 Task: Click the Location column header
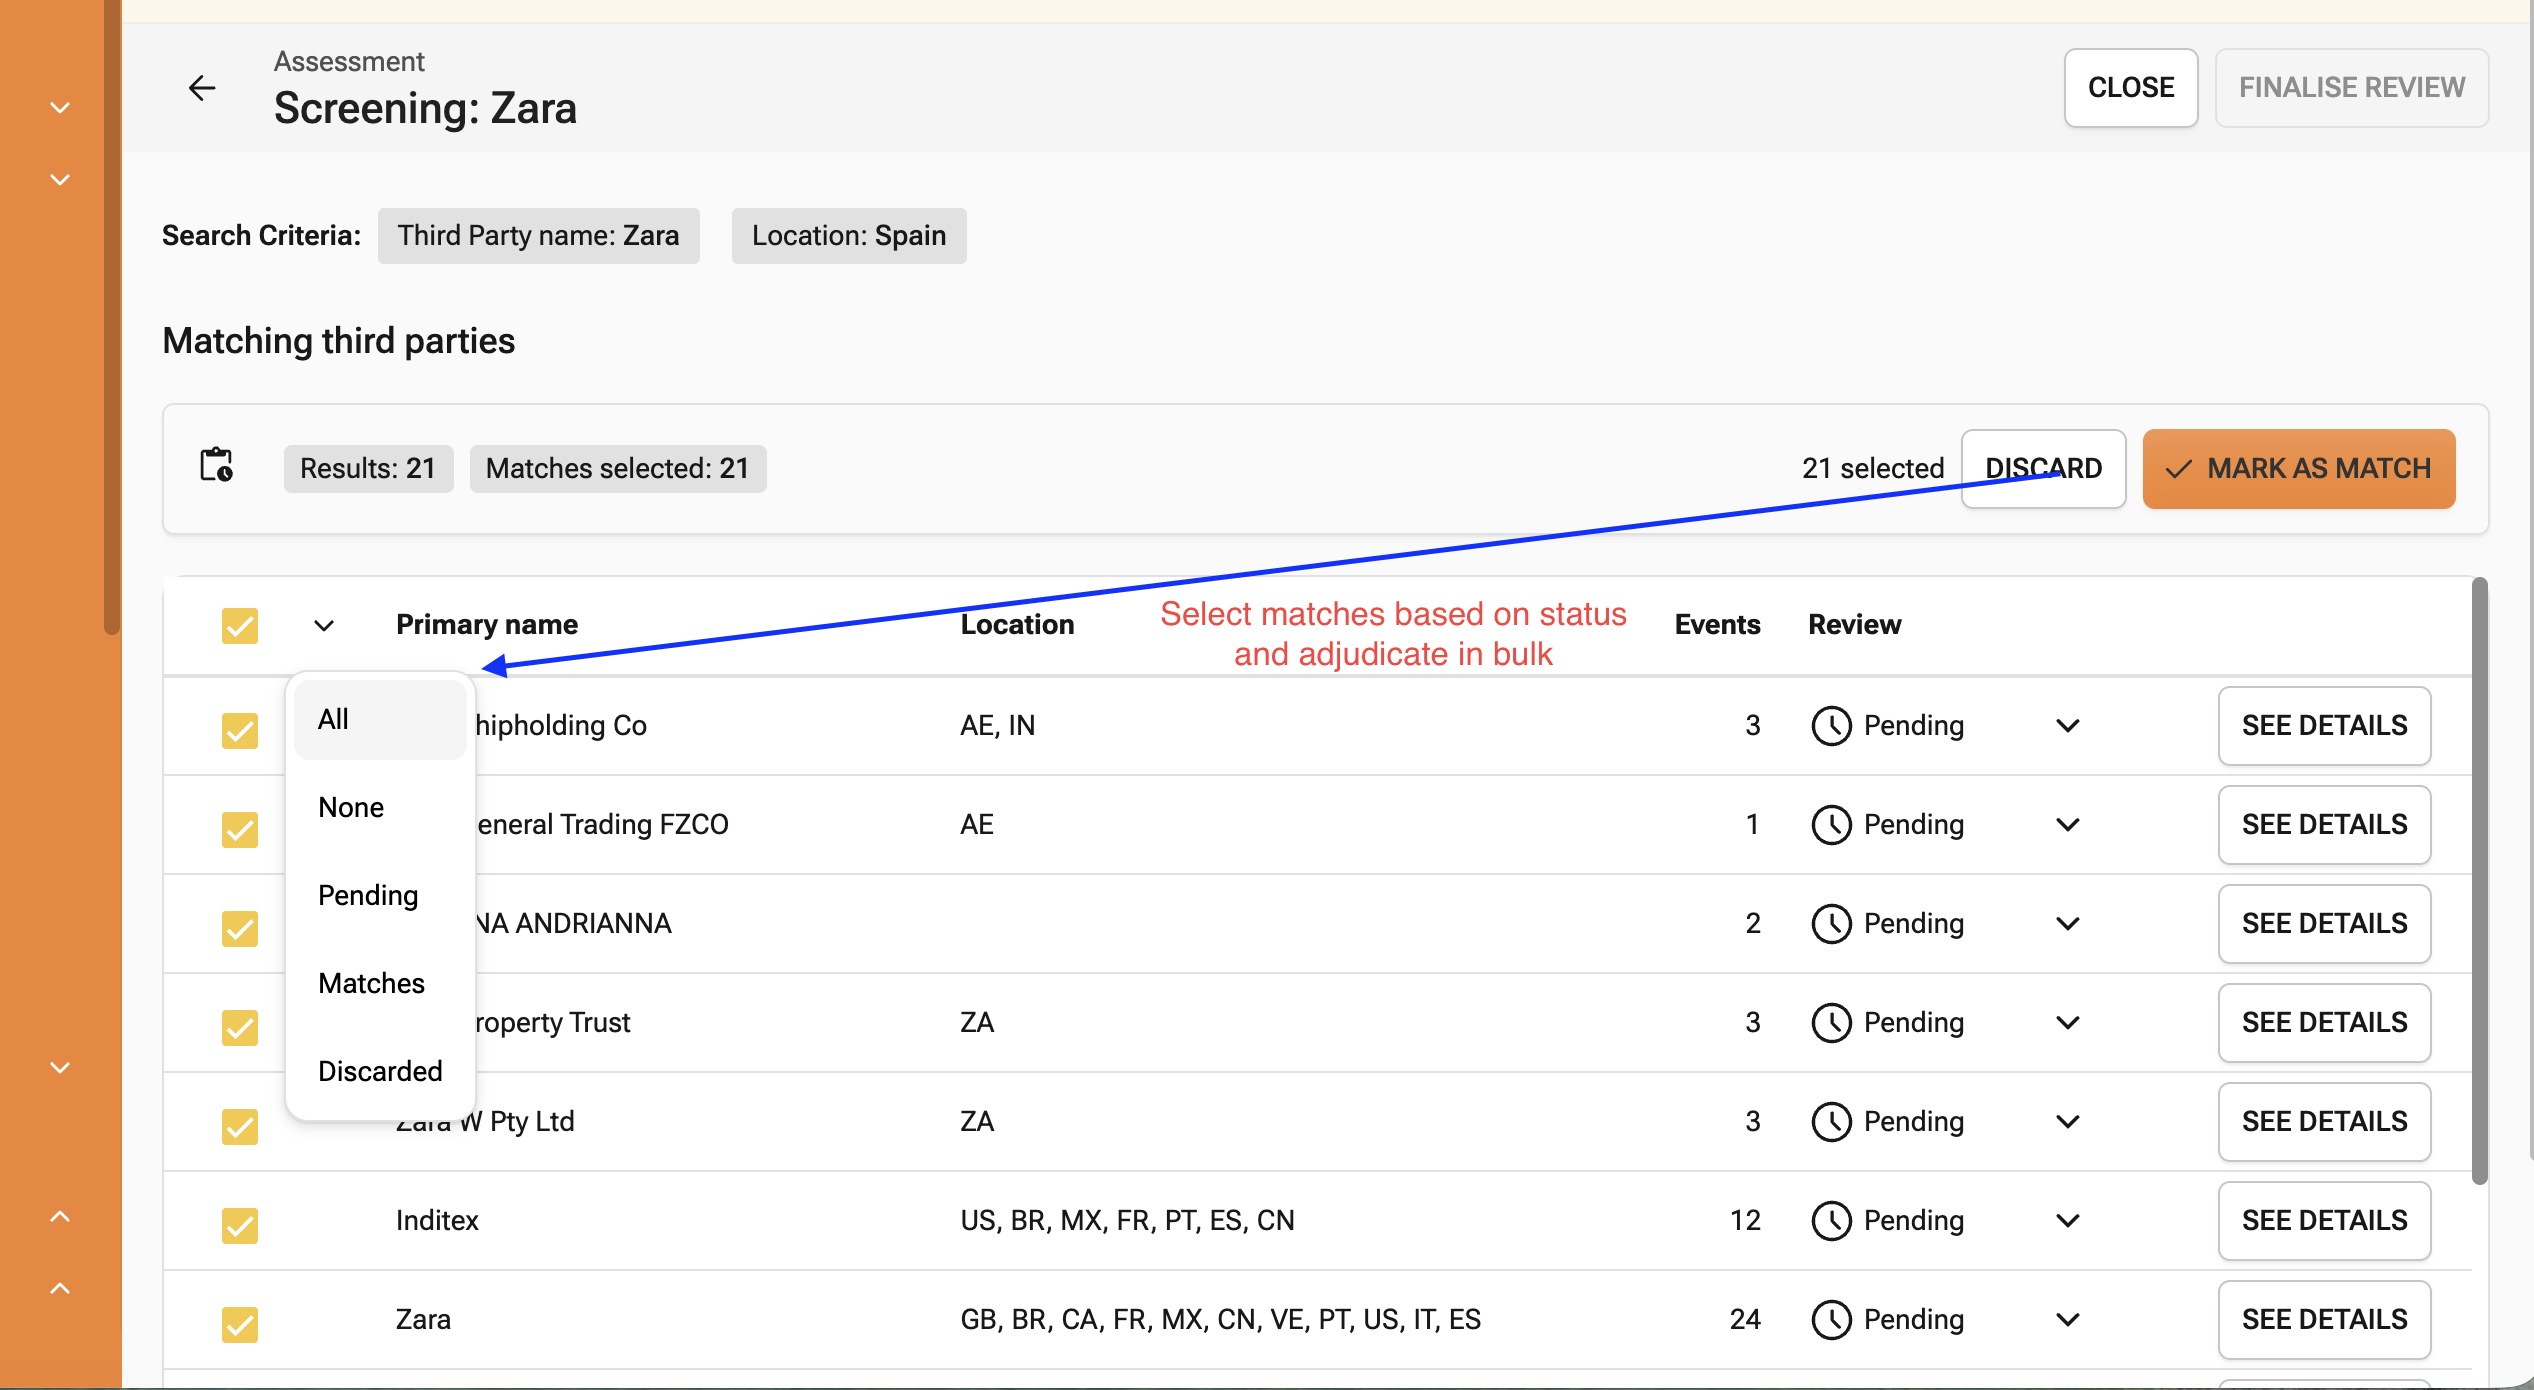tap(1017, 625)
